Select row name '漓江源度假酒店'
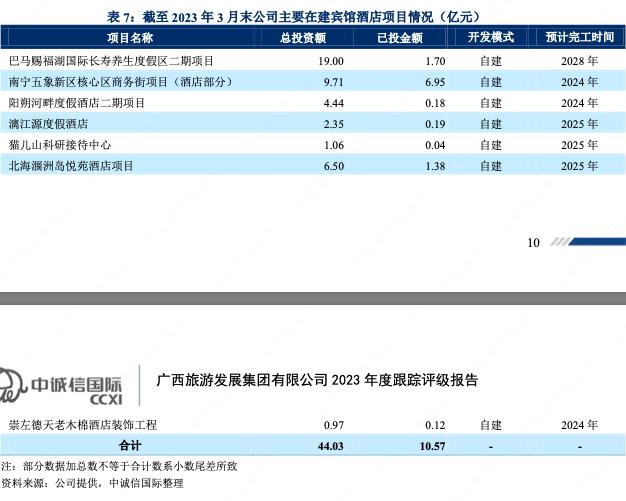This screenshot has height=501, width=626. pyautogui.click(x=48, y=124)
